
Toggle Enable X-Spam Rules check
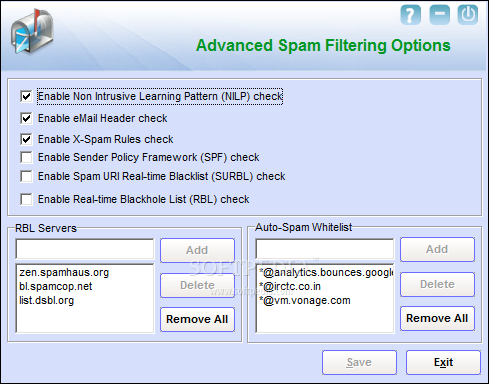(x=26, y=139)
